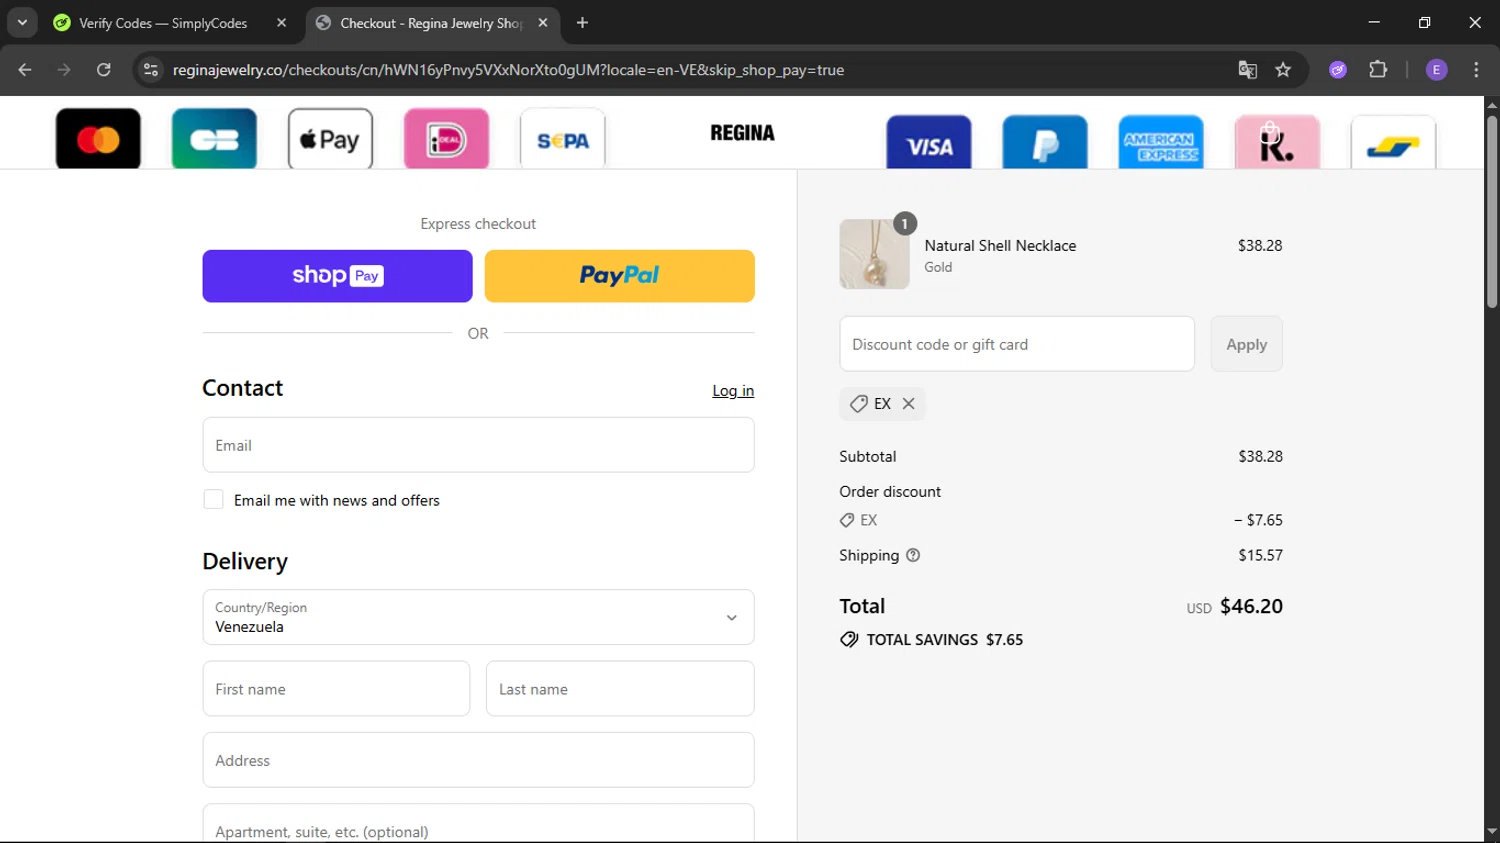Reload the checkout page
The width and height of the screenshot is (1500, 843).
coord(104,70)
